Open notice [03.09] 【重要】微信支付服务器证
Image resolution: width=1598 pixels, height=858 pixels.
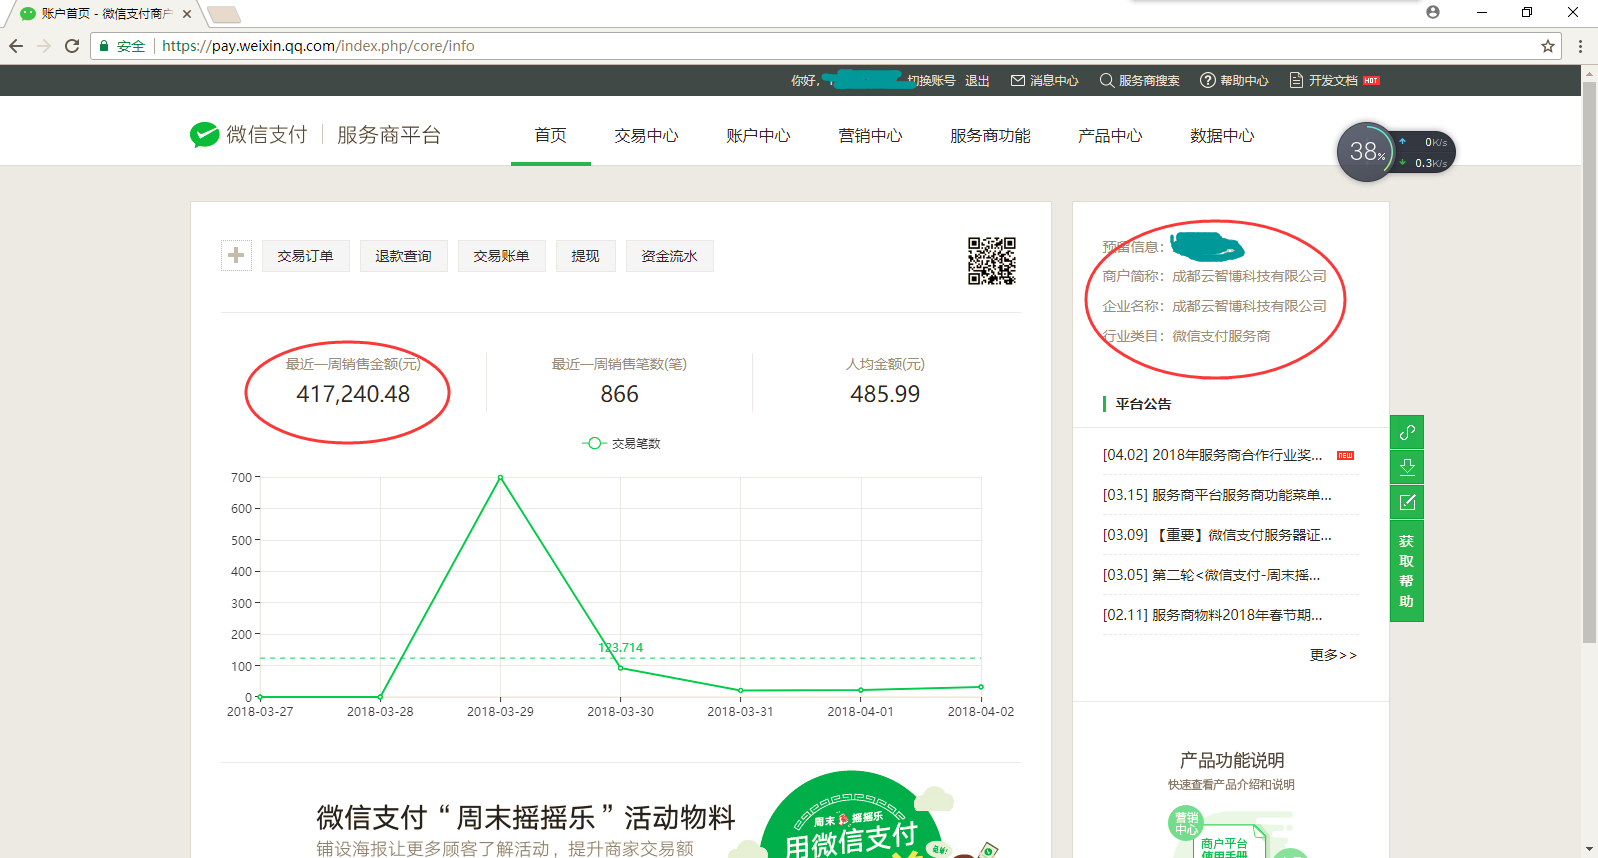click(1217, 535)
